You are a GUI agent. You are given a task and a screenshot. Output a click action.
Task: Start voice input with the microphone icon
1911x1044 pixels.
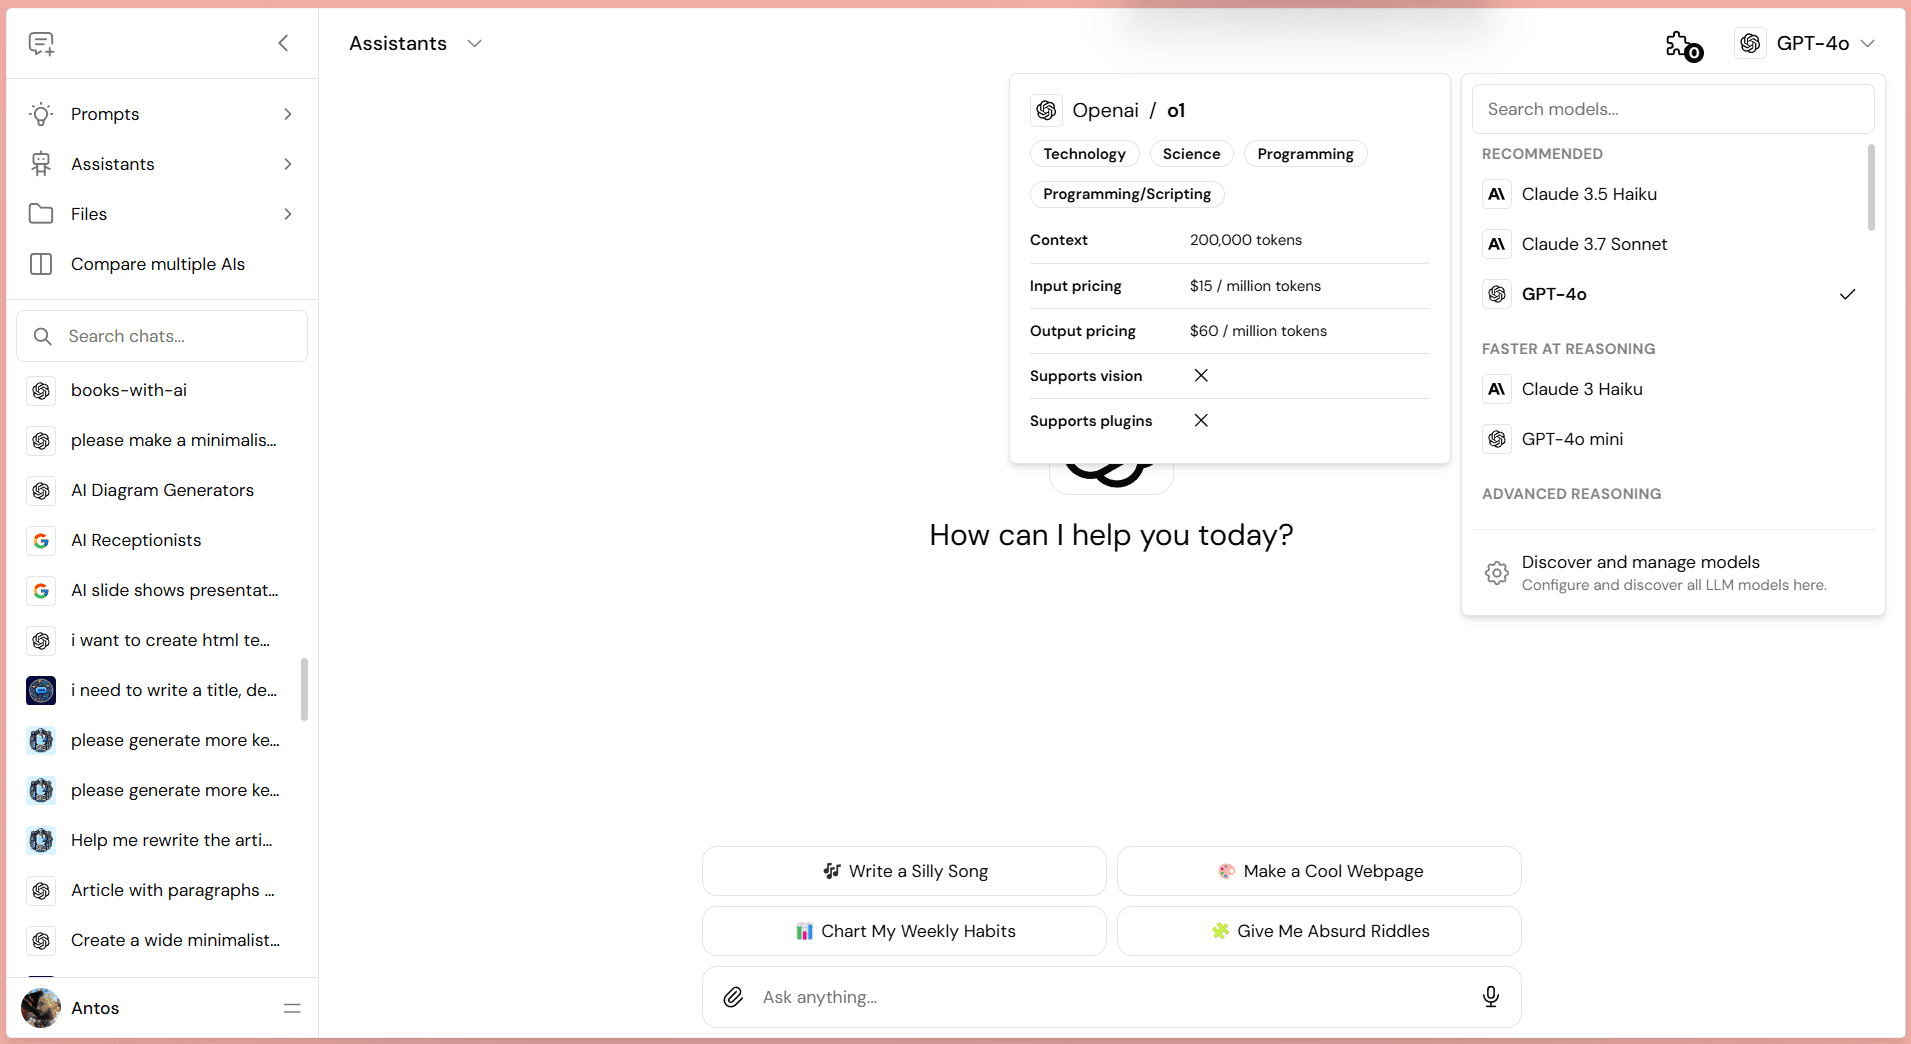pyautogui.click(x=1490, y=997)
